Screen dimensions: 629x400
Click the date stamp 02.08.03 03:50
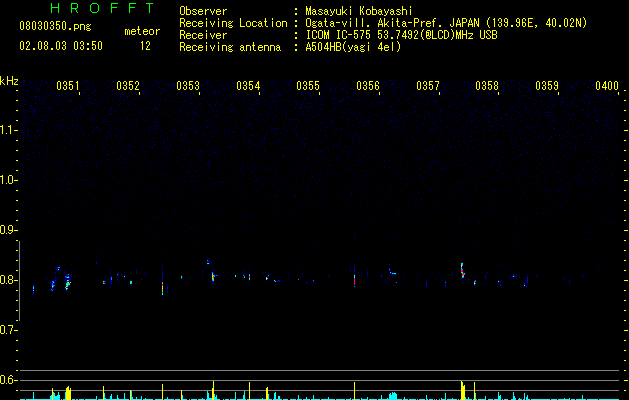pos(61,46)
